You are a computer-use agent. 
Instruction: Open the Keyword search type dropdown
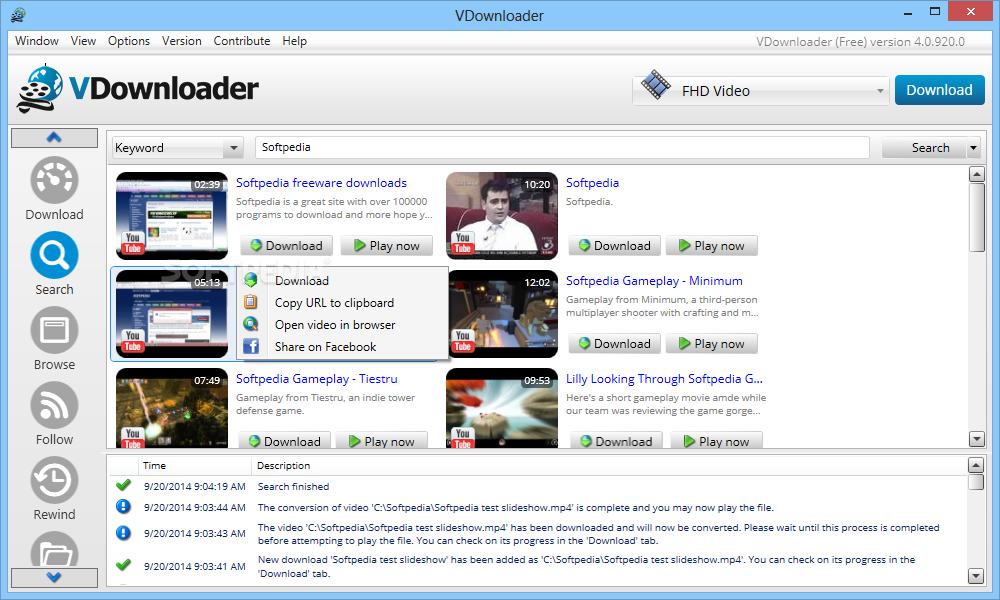pyautogui.click(x=178, y=148)
